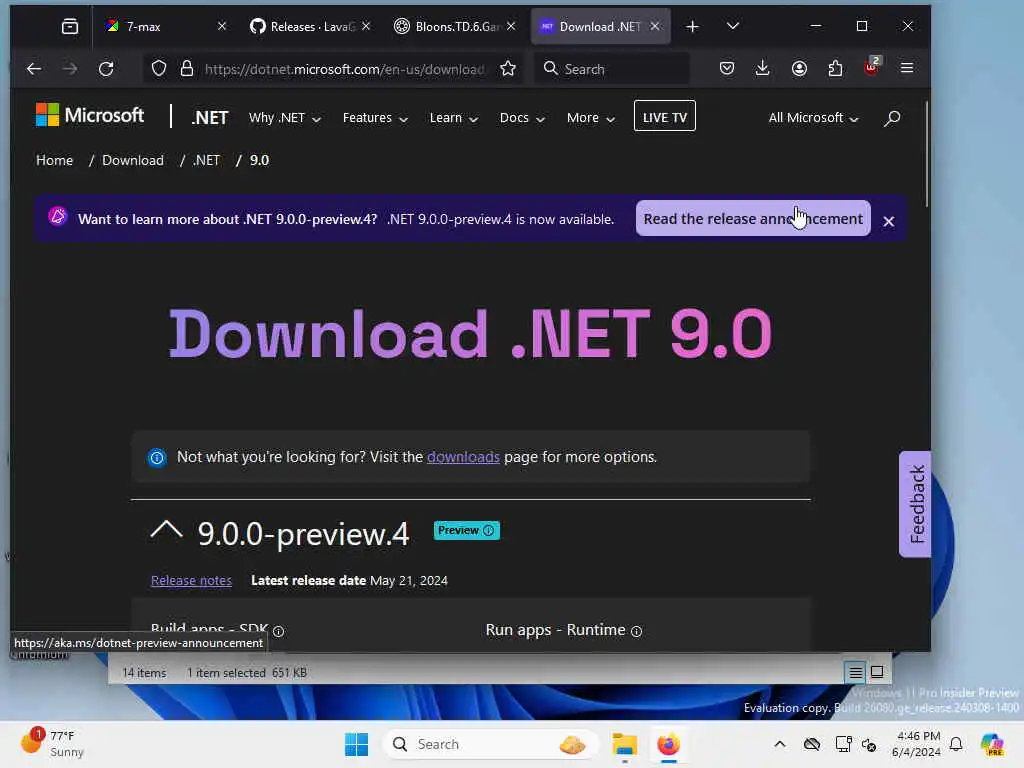
Task: Click the page vertical scrollbar
Action: pos(926,153)
